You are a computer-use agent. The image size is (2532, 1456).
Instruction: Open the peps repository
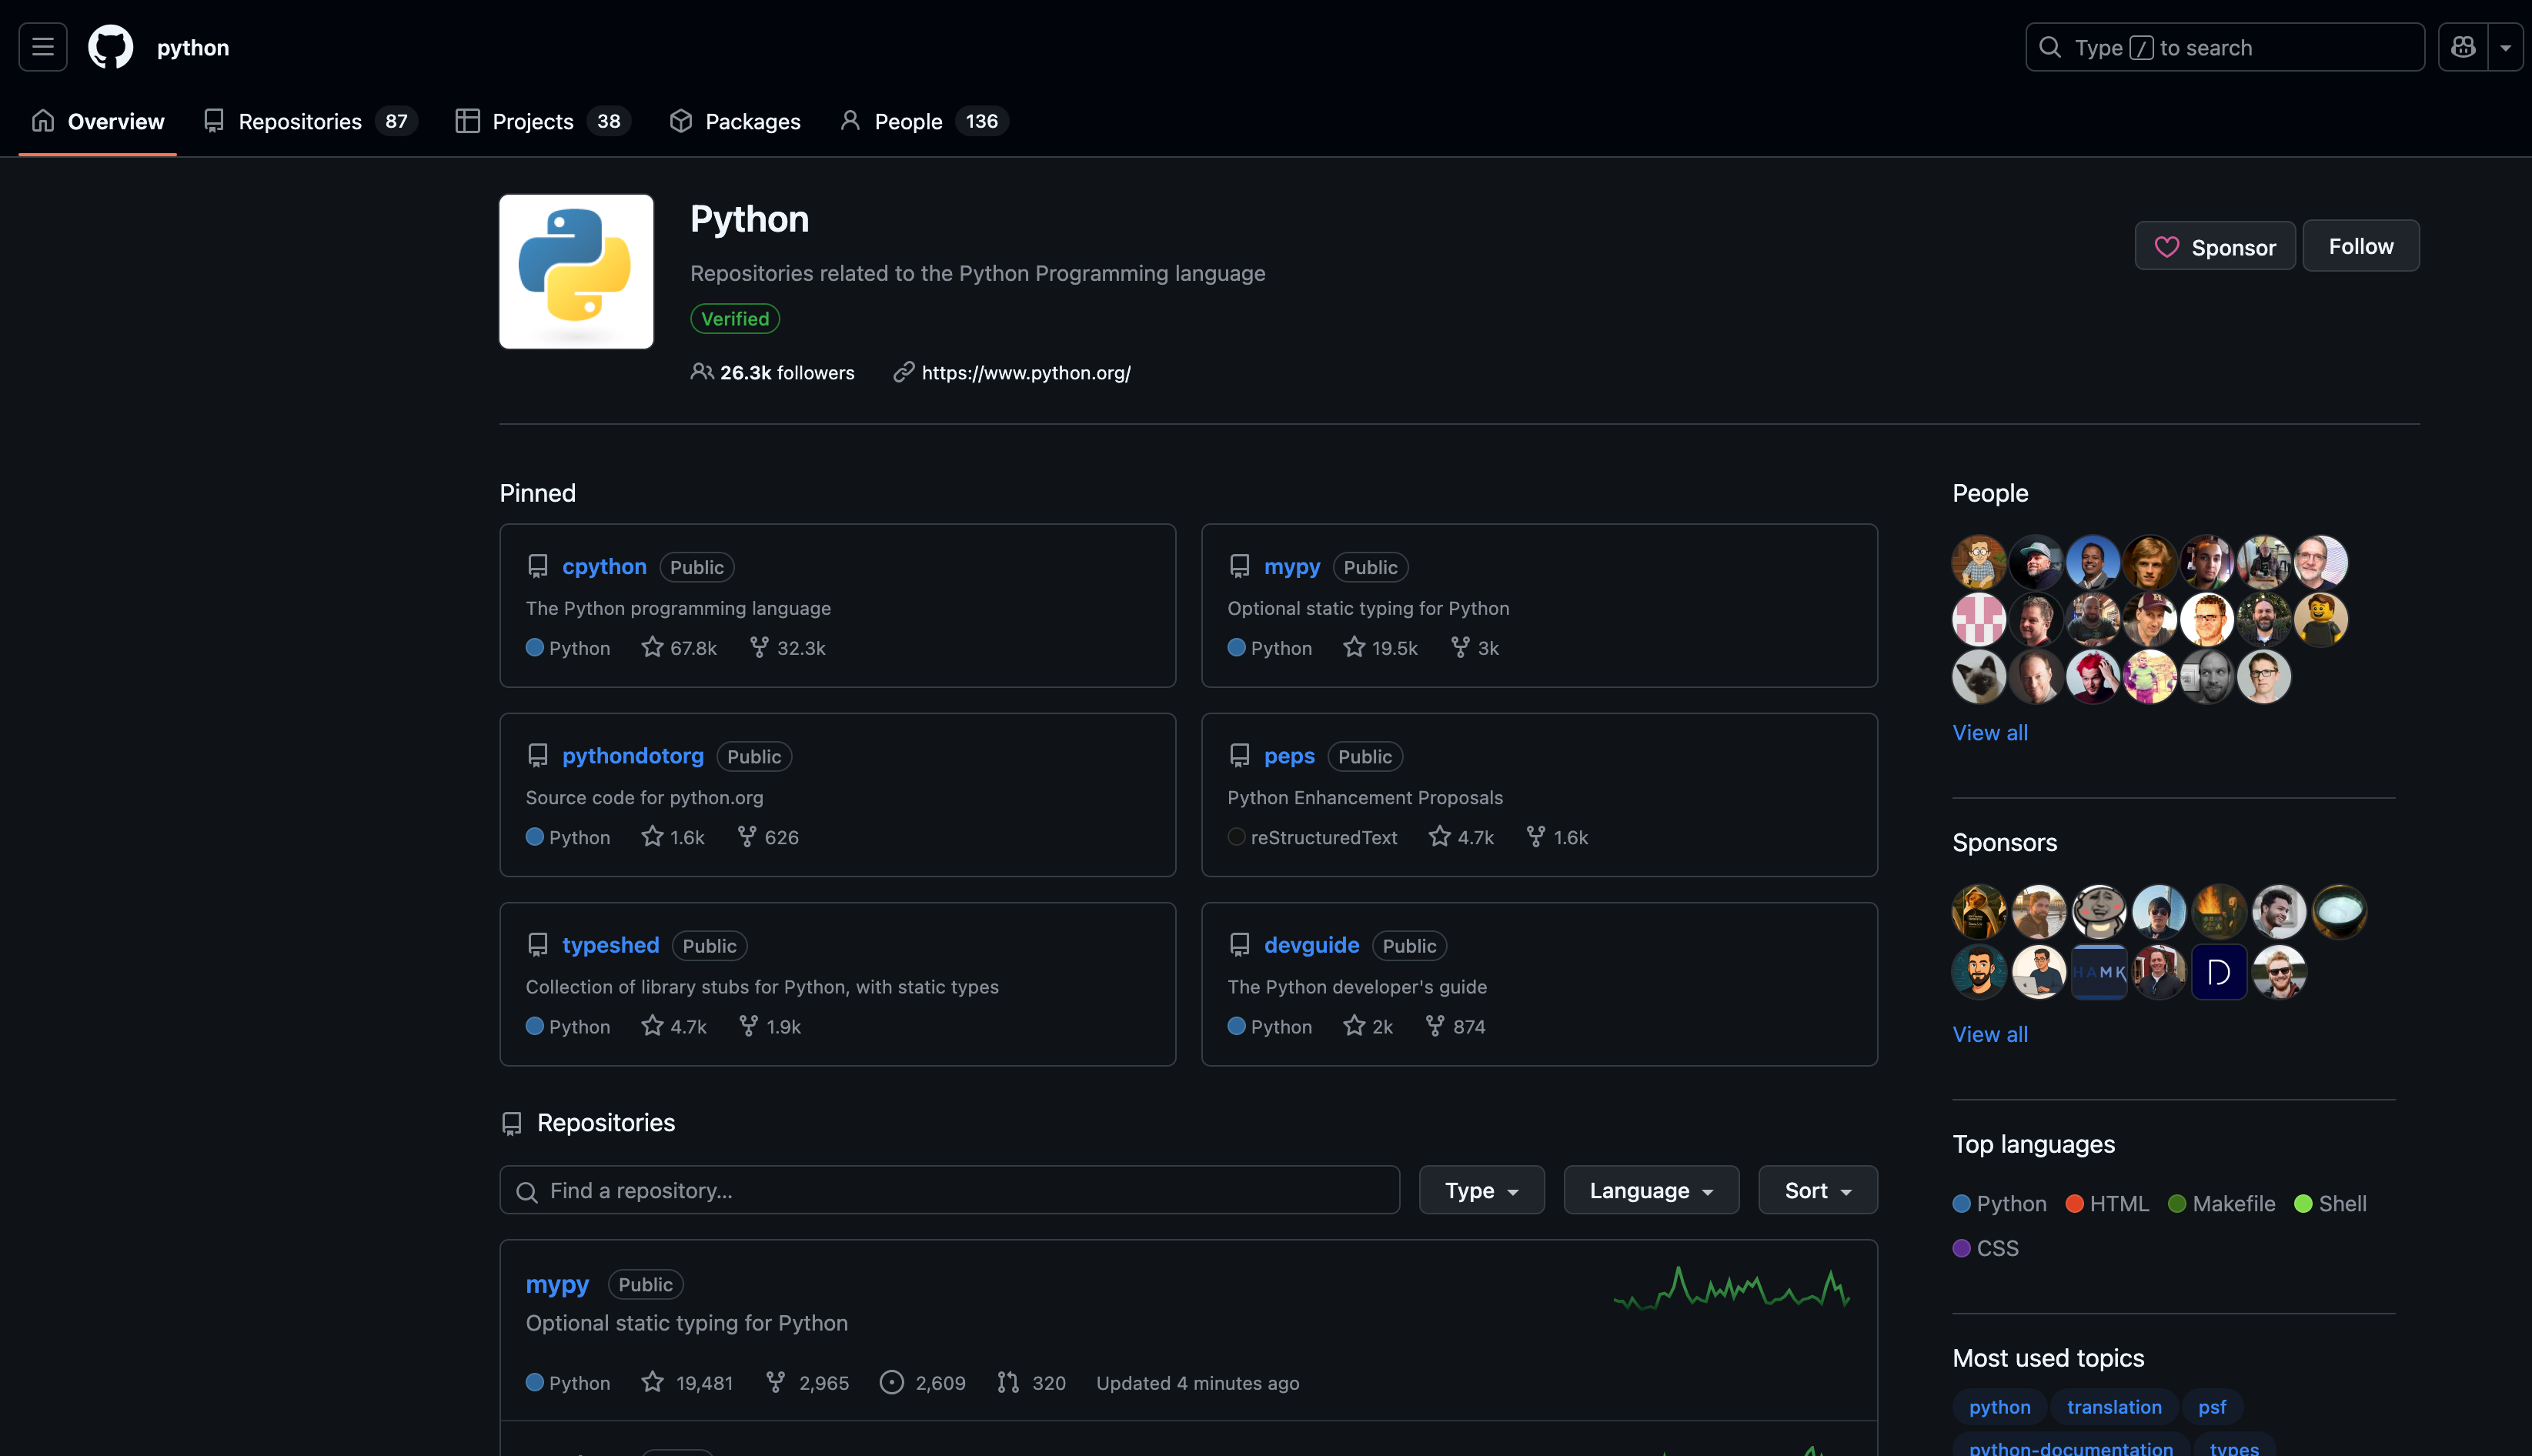1289,755
